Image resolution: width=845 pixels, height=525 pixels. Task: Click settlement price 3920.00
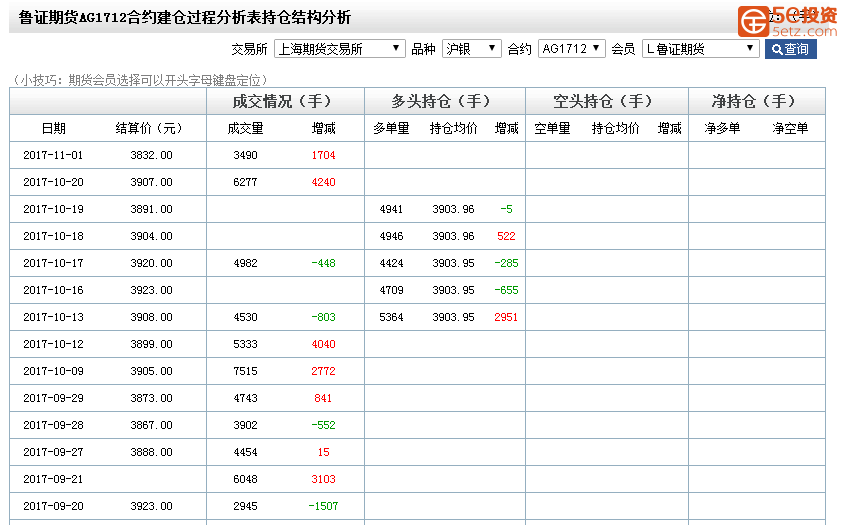tap(151, 263)
